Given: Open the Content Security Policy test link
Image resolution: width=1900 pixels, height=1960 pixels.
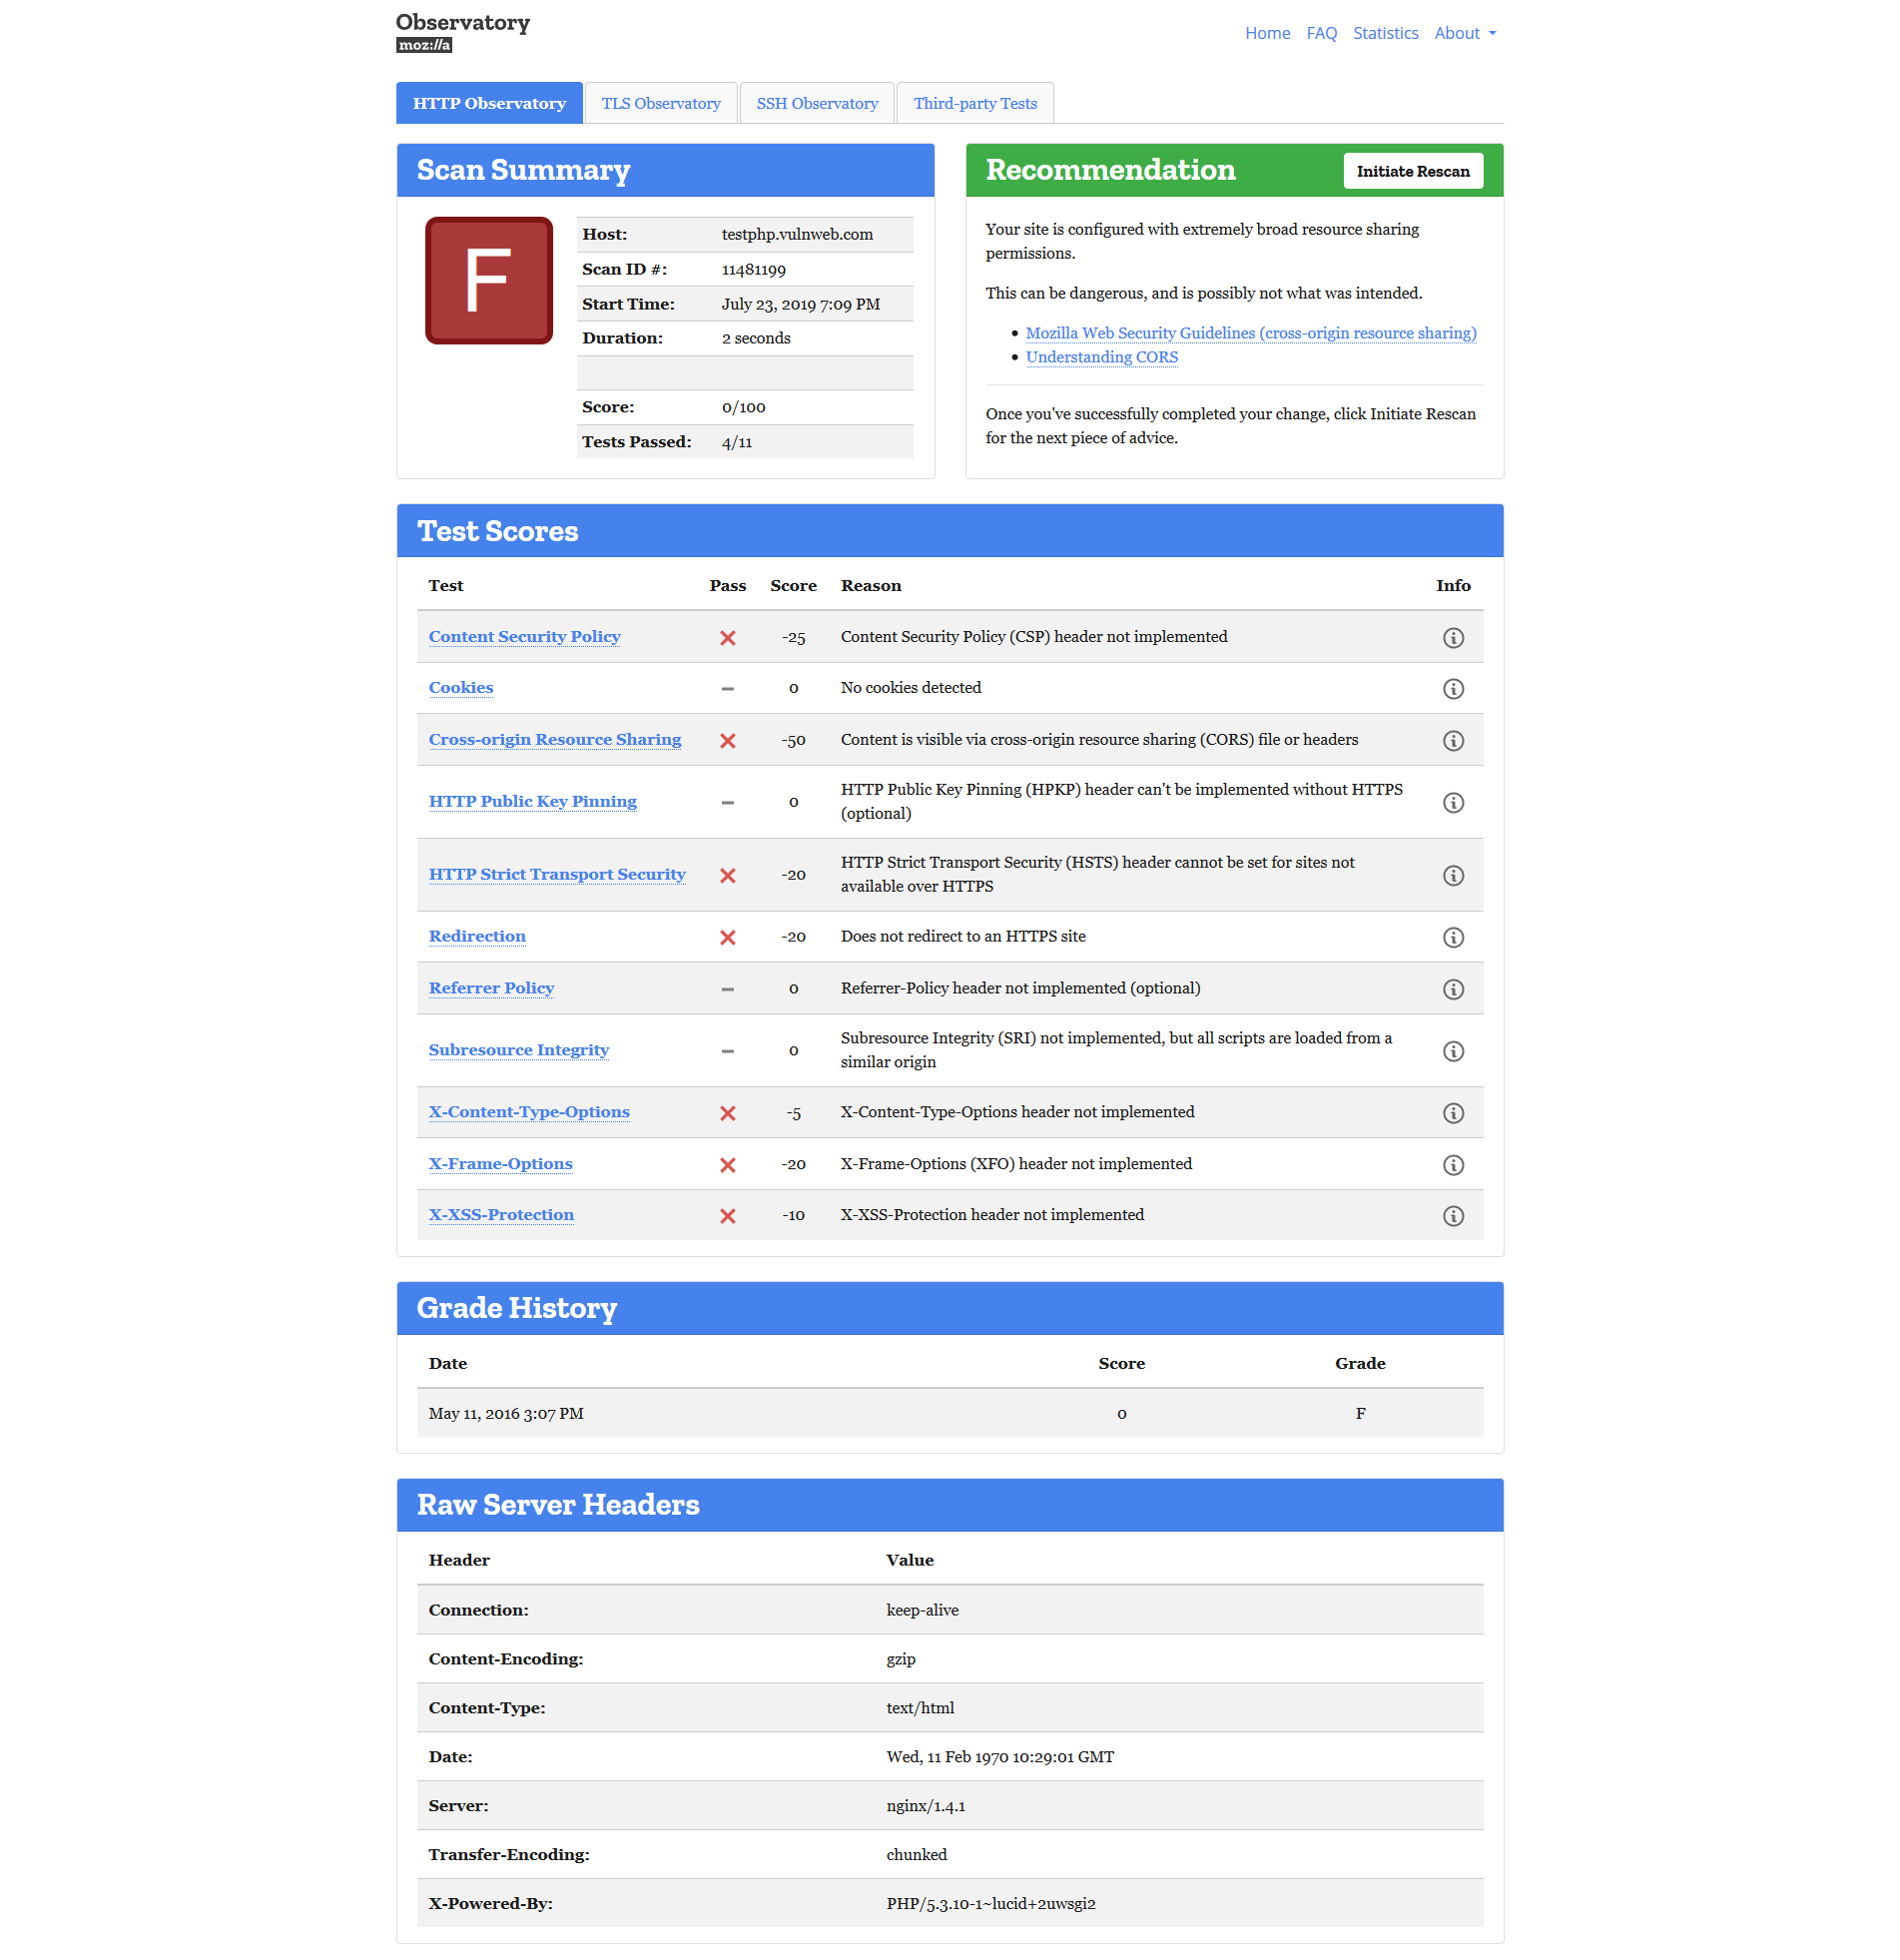Looking at the screenshot, I should (524, 637).
